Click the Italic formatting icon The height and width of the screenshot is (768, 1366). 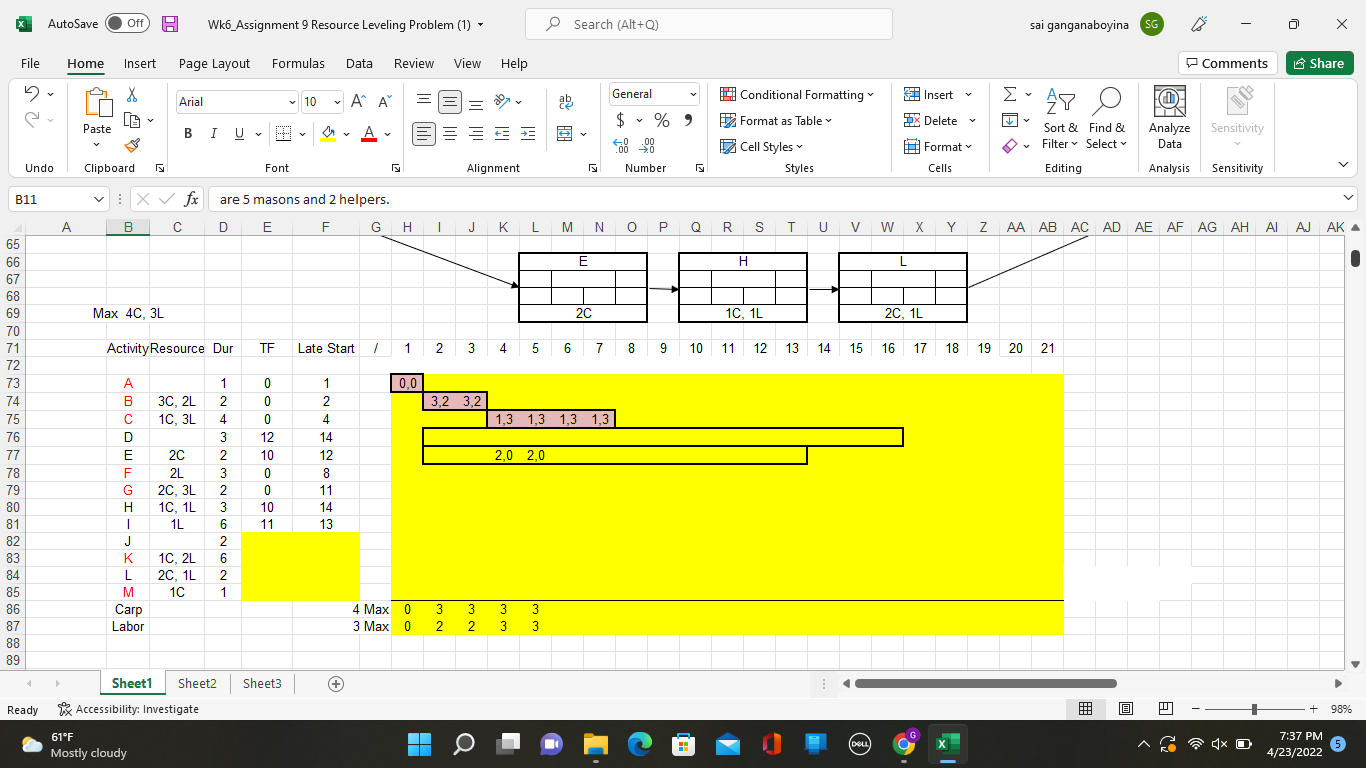click(x=213, y=134)
